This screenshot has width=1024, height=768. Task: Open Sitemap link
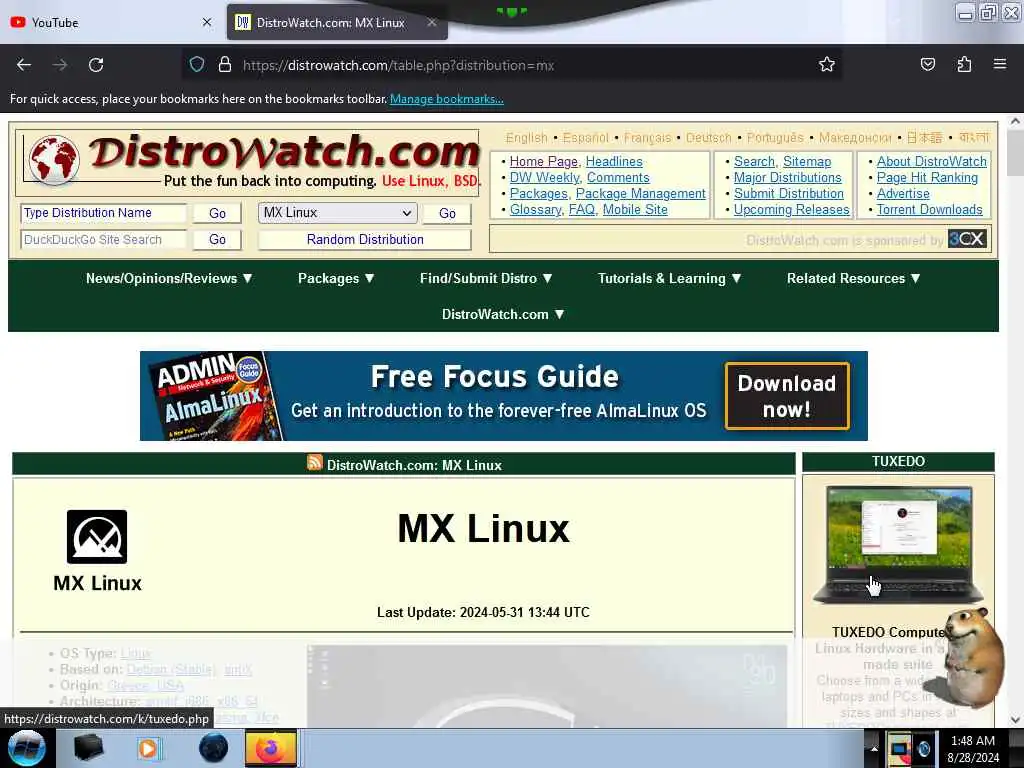pos(807,161)
